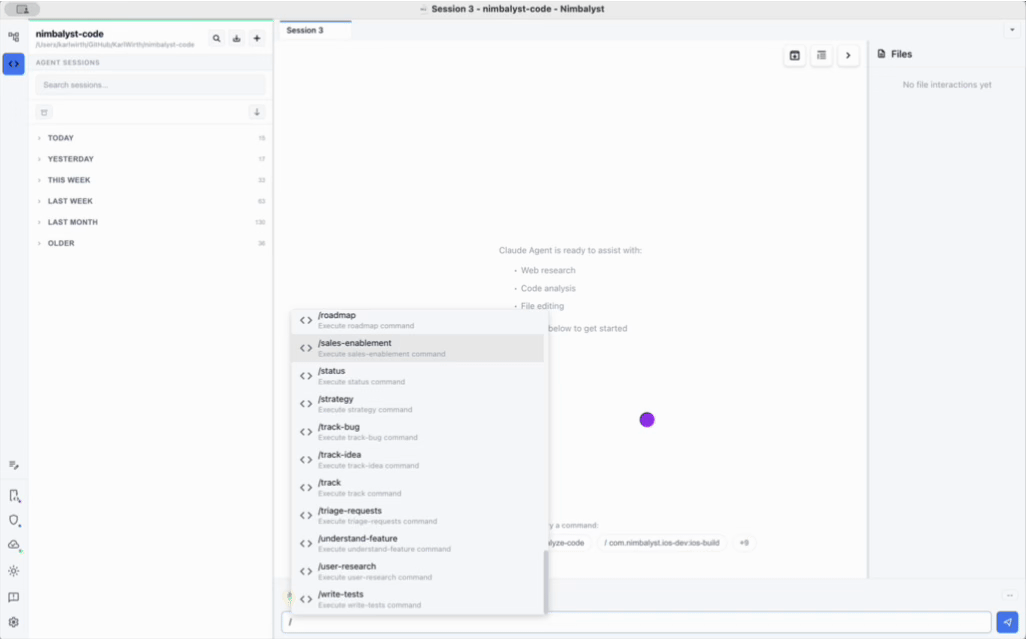Open the theme brightness icon in the left rail
This screenshot has width=1026, height=640.
[x=13, y=571]
